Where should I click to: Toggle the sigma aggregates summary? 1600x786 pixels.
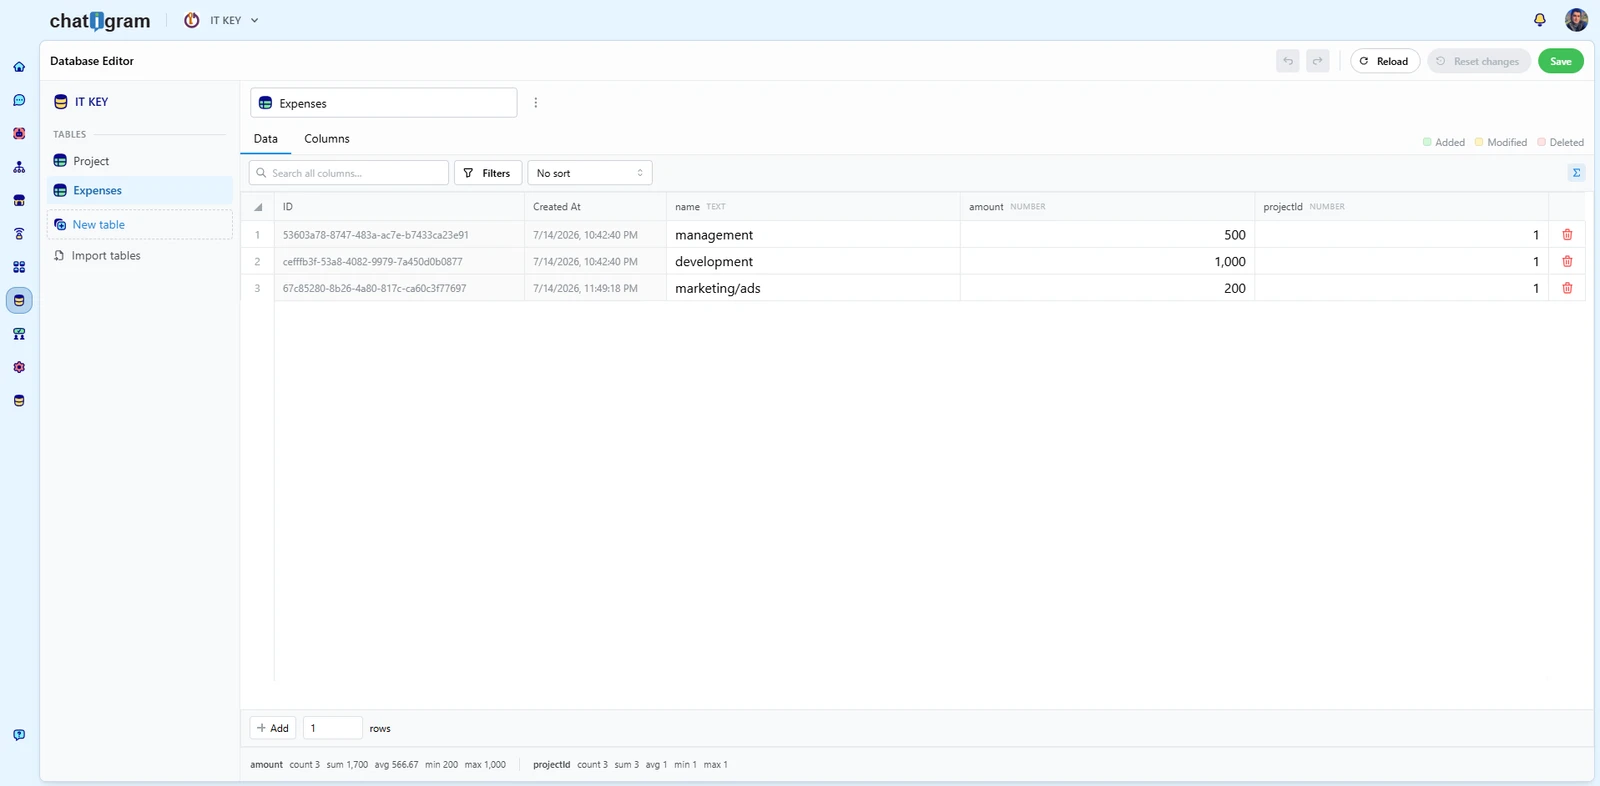click(x=1576, y=173)
